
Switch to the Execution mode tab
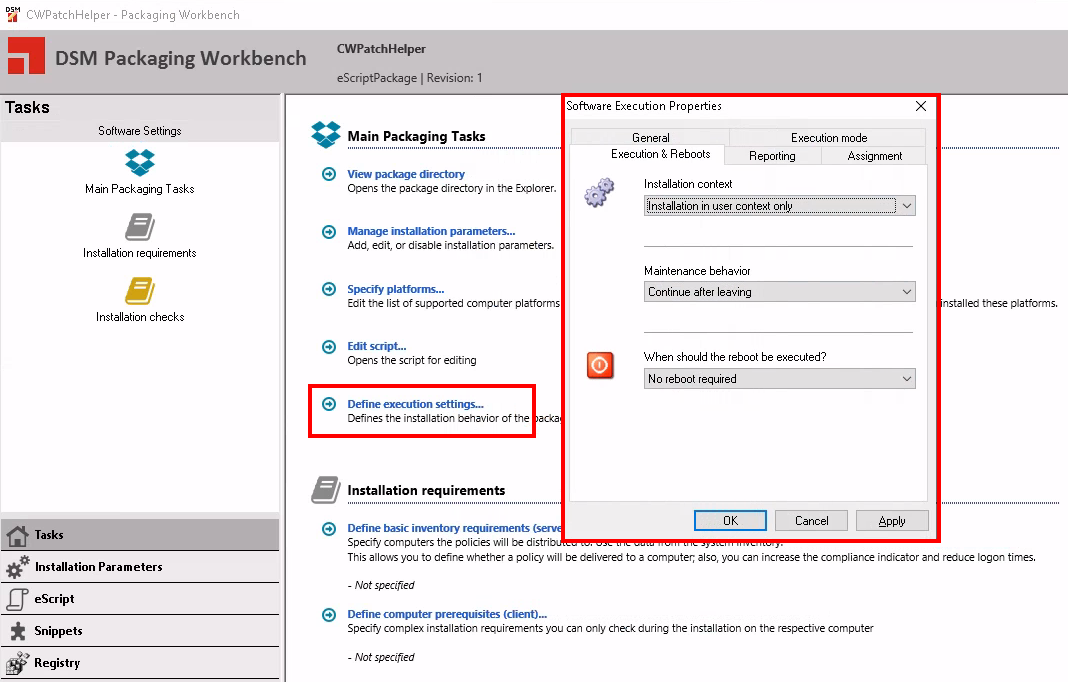(828, 137)
